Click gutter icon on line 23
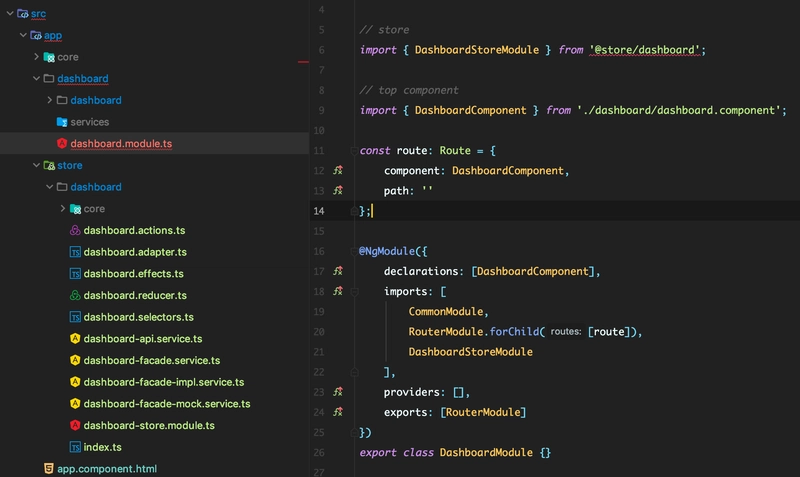 338,392
